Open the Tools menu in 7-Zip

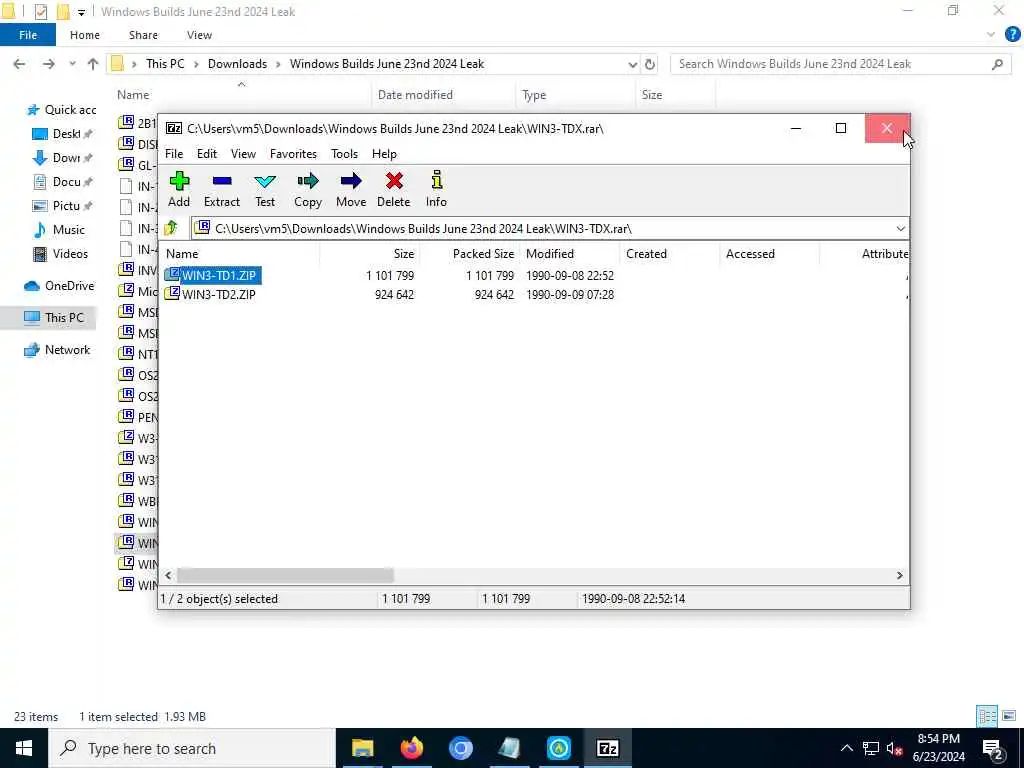344,153
